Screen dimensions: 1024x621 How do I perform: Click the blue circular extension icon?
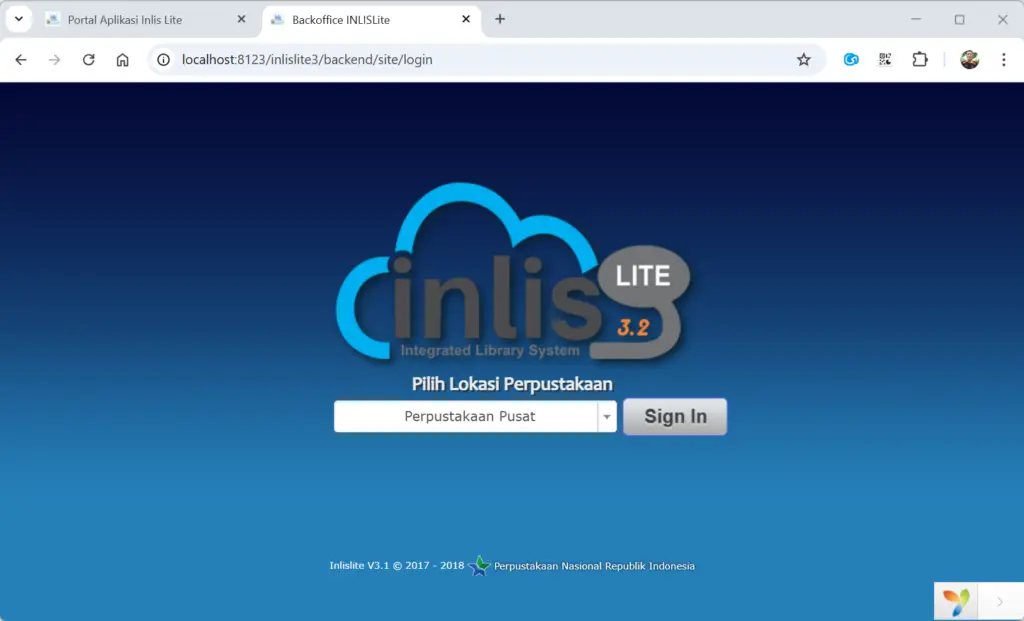tap(850, 59)
